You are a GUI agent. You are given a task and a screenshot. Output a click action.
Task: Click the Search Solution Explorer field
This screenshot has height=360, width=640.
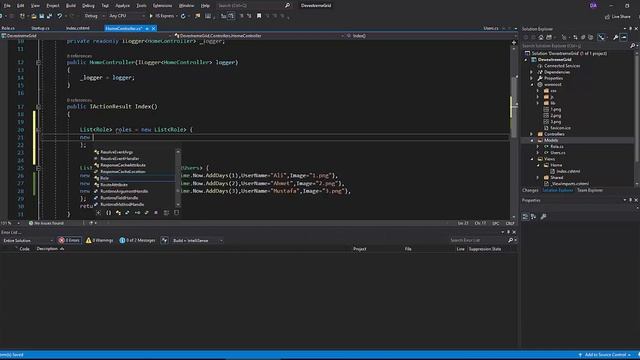click(575, 46)
